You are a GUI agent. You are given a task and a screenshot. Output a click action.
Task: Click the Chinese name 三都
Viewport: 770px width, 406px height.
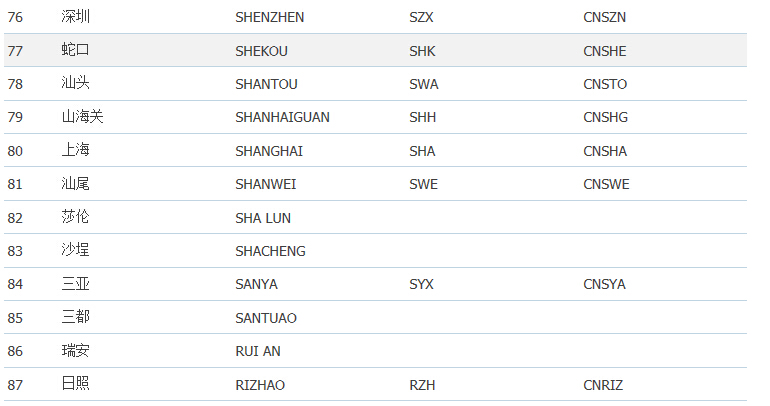[75, 318]
